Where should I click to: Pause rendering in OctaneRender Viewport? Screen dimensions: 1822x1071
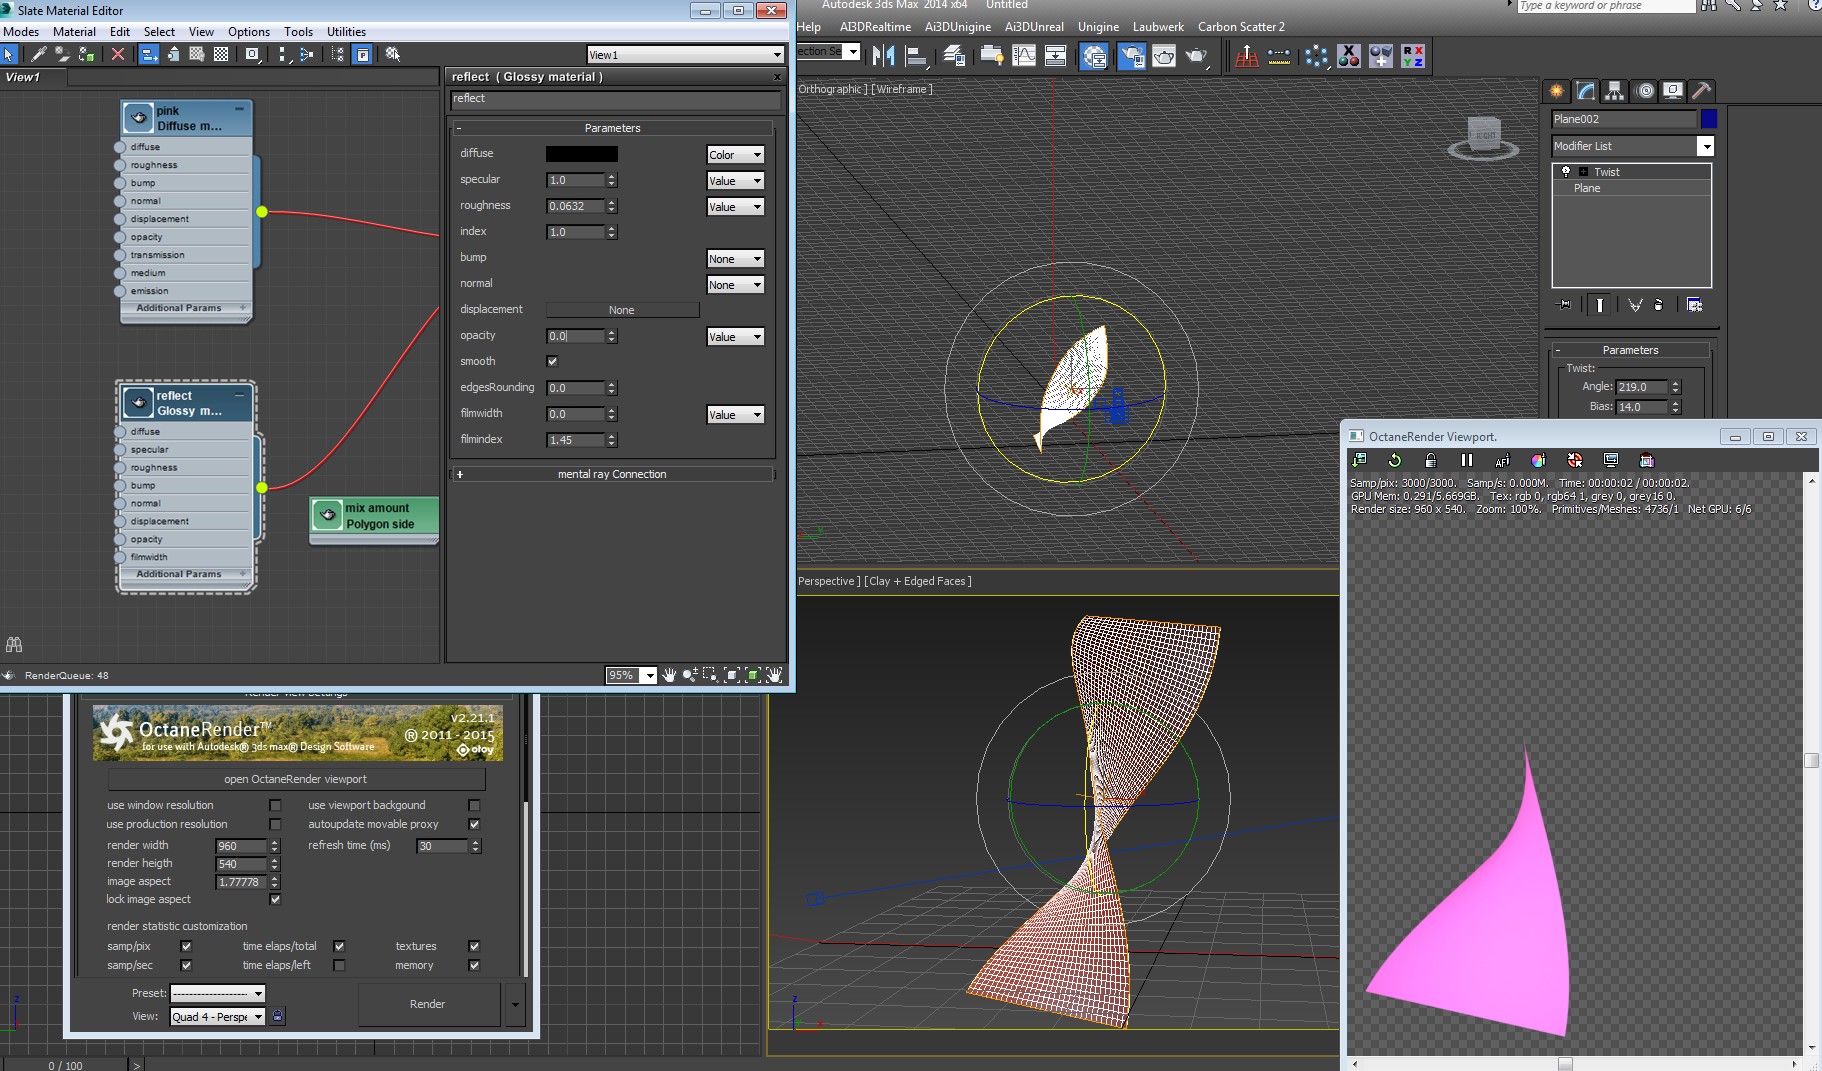coord(1467,460)
